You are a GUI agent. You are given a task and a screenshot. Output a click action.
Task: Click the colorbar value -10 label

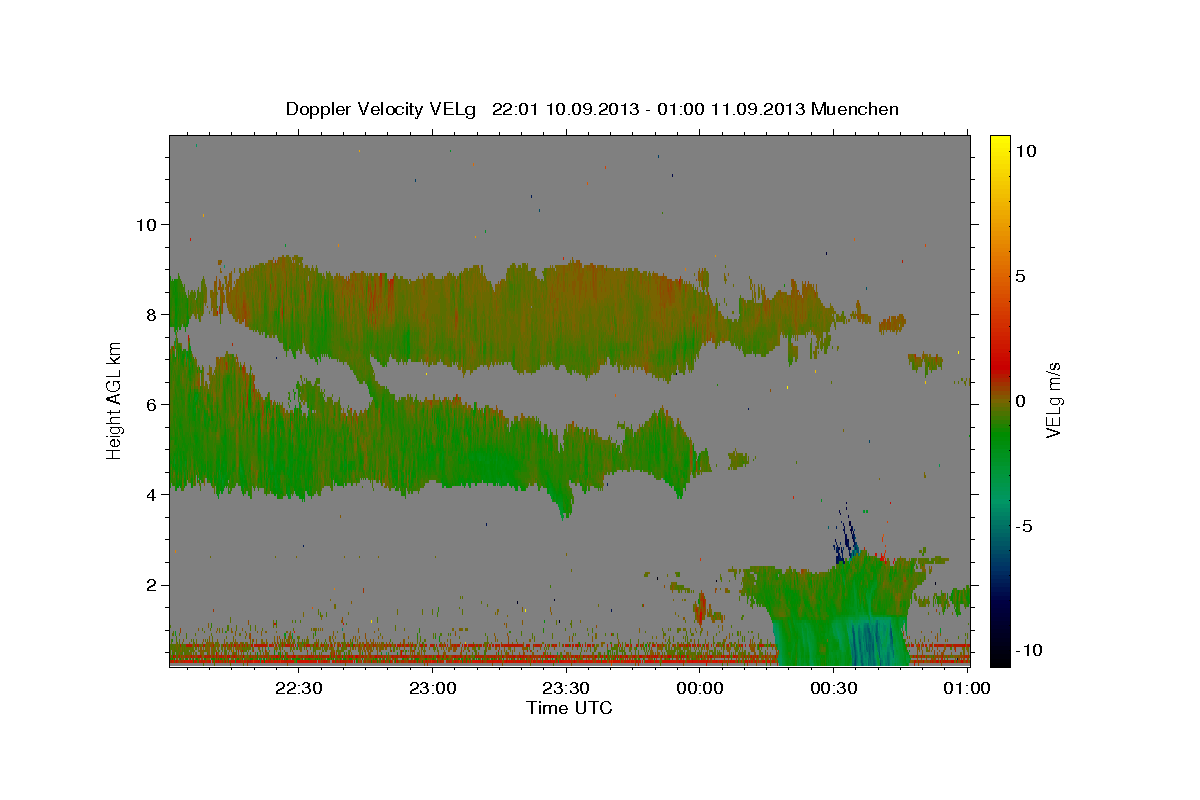pyautogui.click(x=1029, y=650)
